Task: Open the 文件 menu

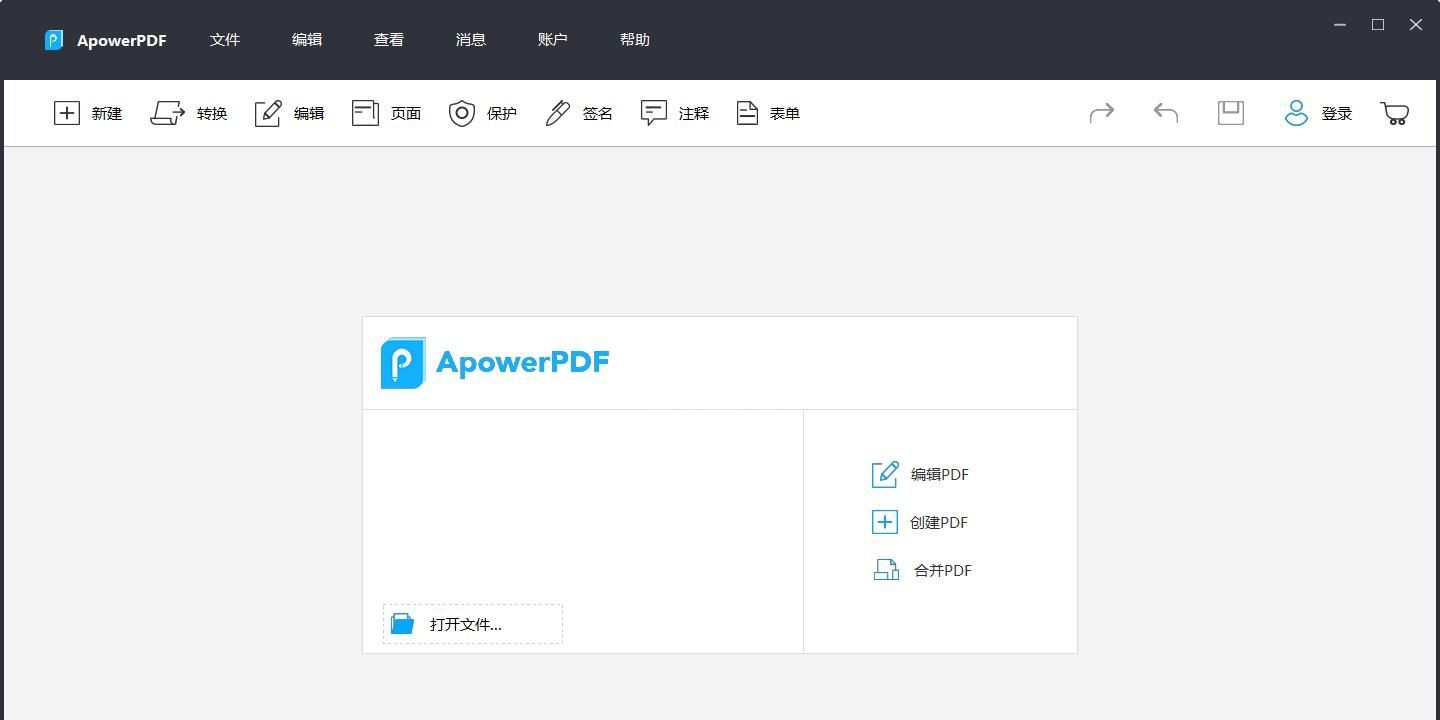Action: [225, 40]
